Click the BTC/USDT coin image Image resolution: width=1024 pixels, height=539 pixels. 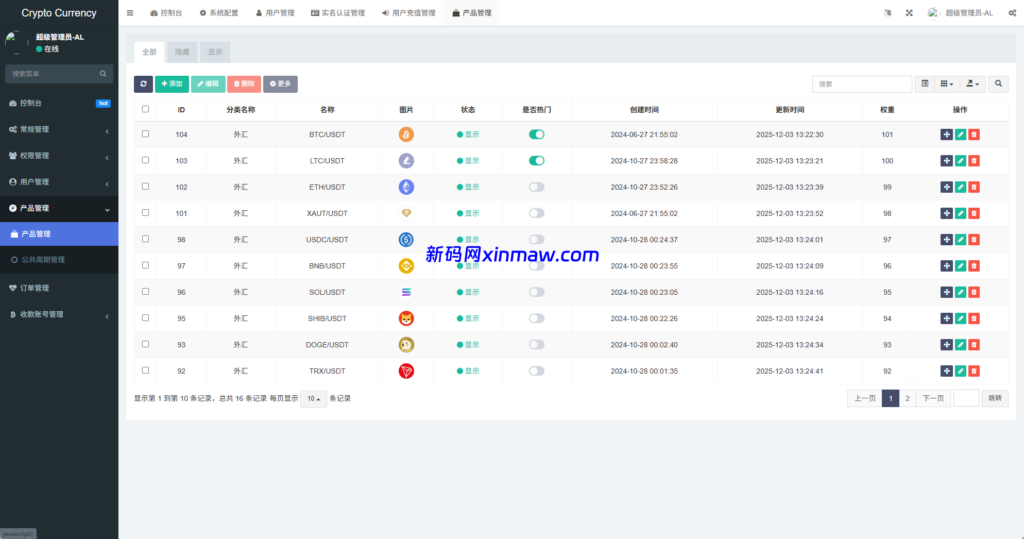click(406, 135)
